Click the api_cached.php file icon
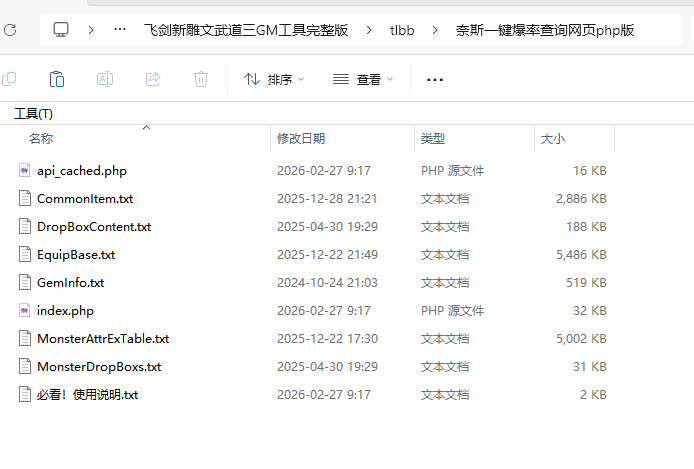Viewport: 694px width, 469px height. tap(25, 171)
